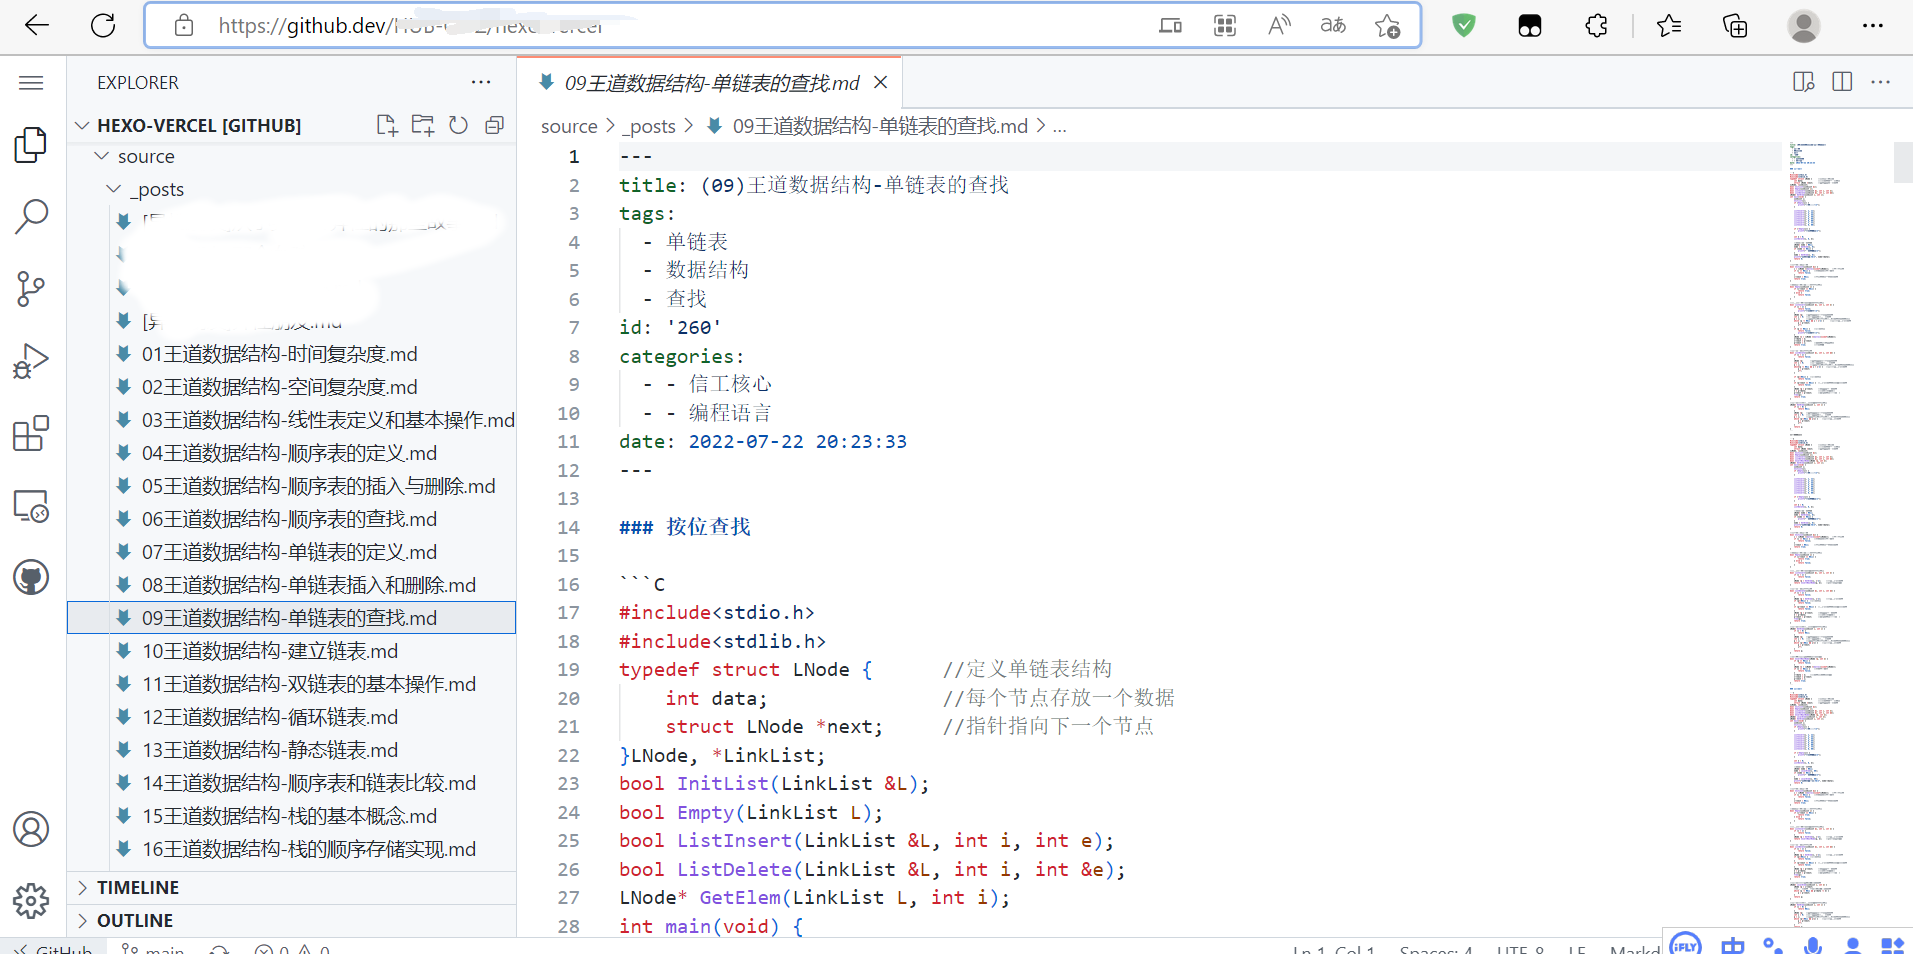Add this page to browser favorites

[x=1387, y=26]
